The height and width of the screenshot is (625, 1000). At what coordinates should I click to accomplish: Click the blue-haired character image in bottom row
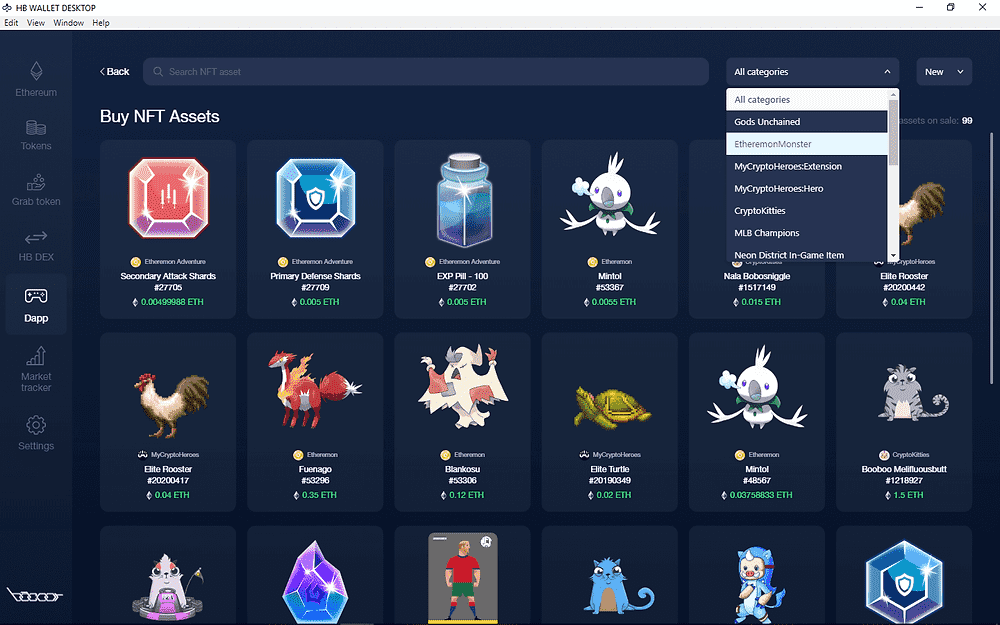[757, 585]
